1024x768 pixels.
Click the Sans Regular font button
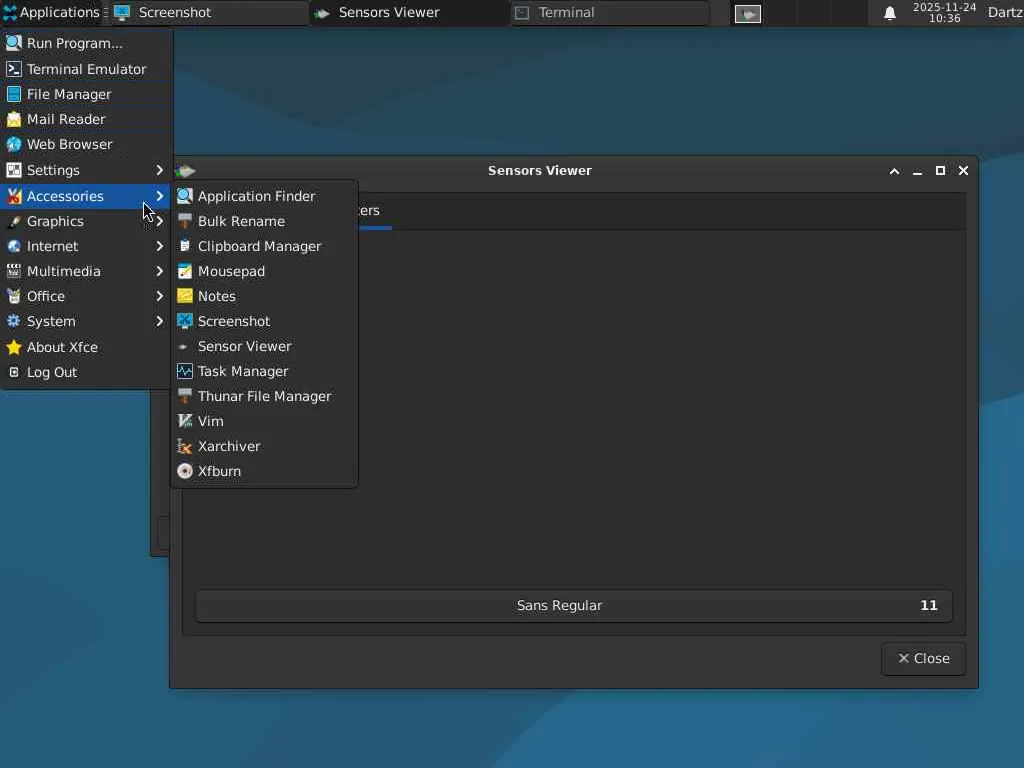click(574, 605)
